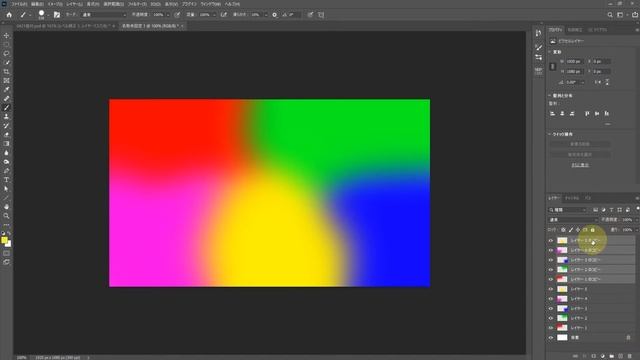Open the brush painting mode dropdown

[104, 15]
